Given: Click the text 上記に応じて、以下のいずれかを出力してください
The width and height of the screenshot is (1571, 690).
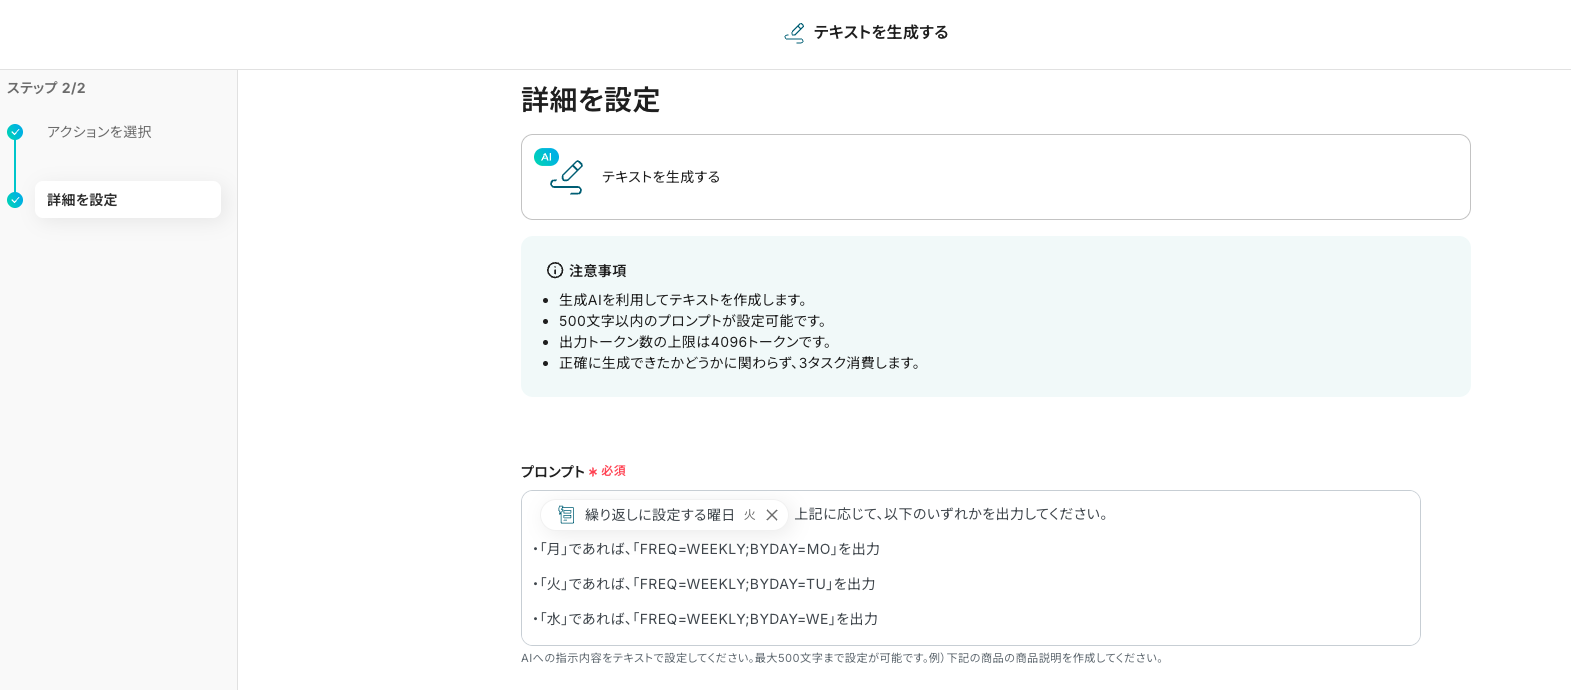Looking at the screenshot, I should (x=951, y=514).
